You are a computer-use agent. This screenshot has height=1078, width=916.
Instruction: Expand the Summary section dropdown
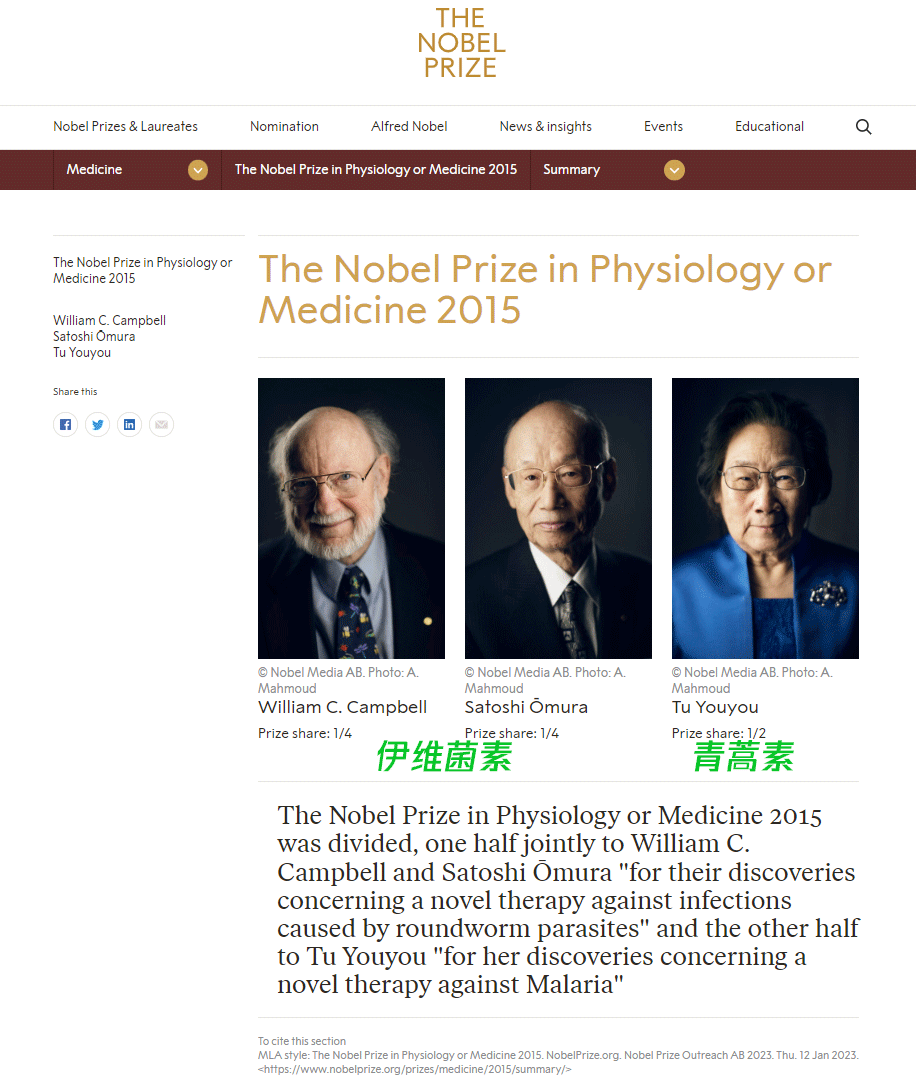675,170
